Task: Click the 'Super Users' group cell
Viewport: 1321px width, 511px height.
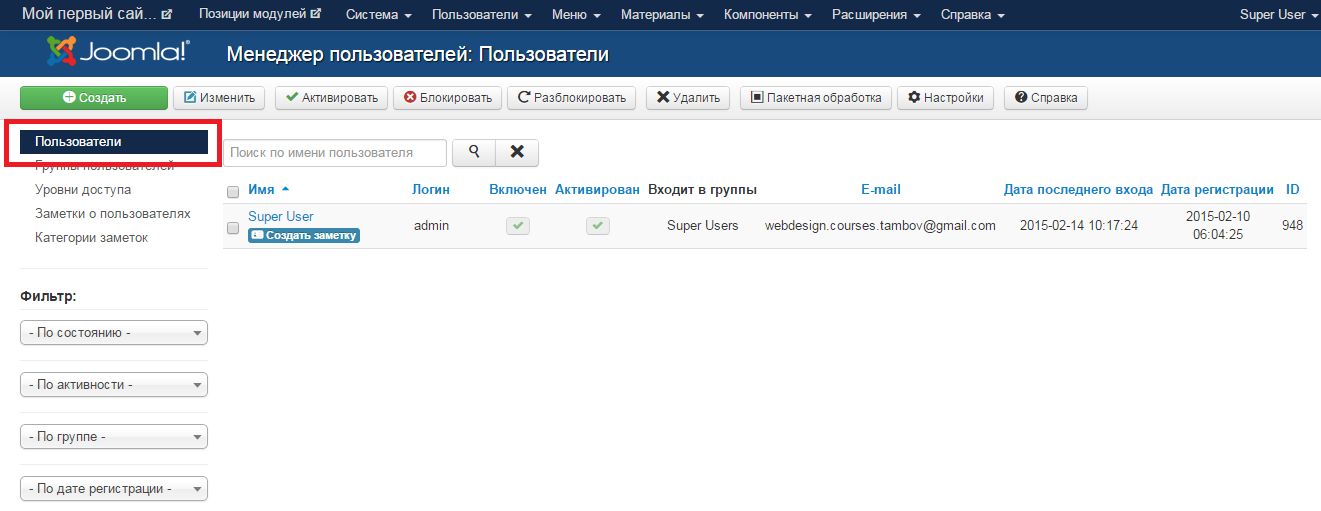Action: click(703, 225)
